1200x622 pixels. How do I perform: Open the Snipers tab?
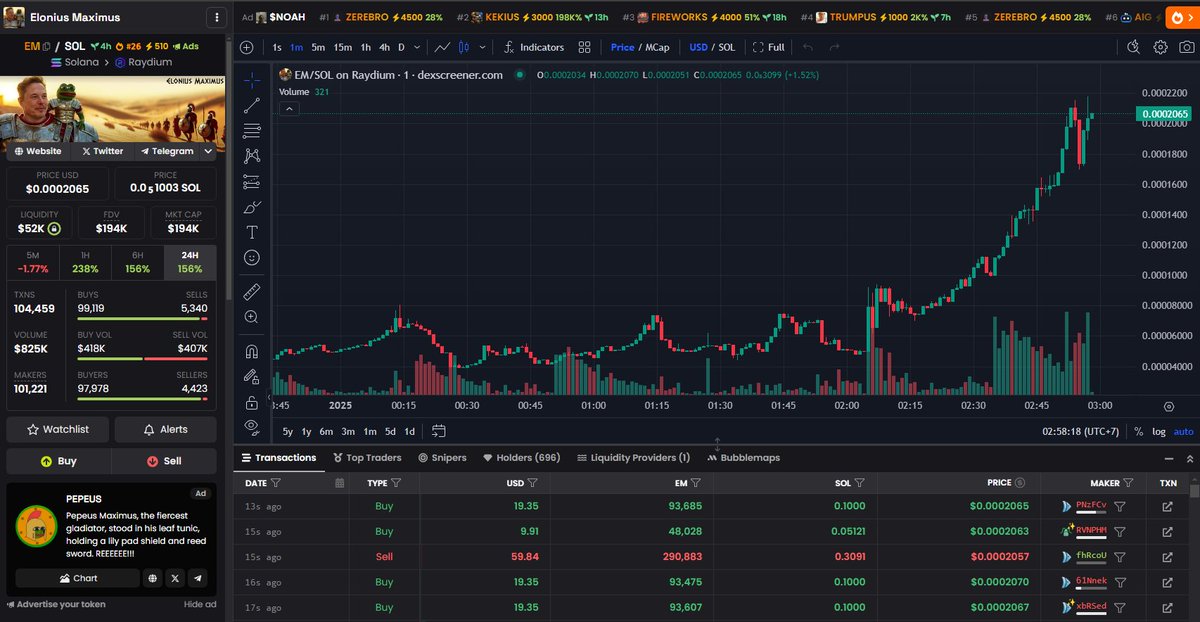(442, 457)
